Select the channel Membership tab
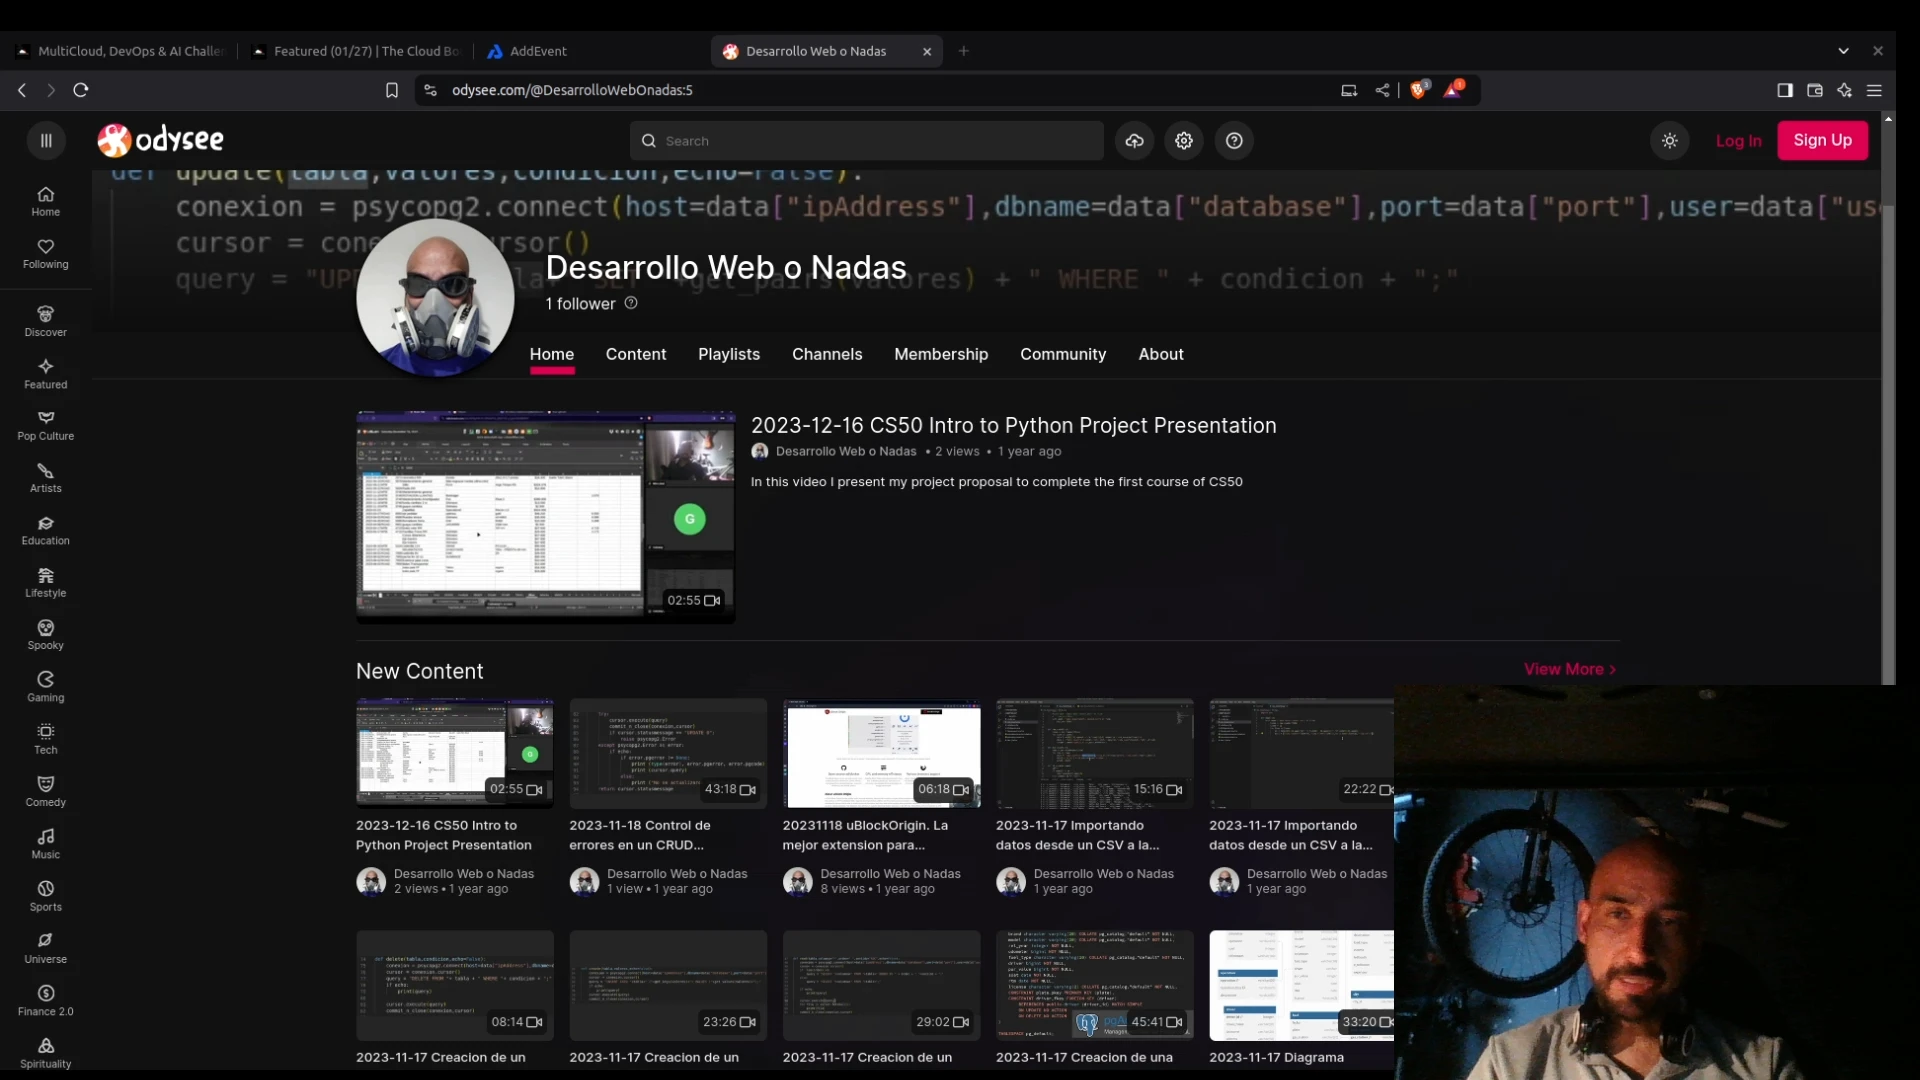Image resolution: width=1920 pixels, height=1080 pixels. 941,354
